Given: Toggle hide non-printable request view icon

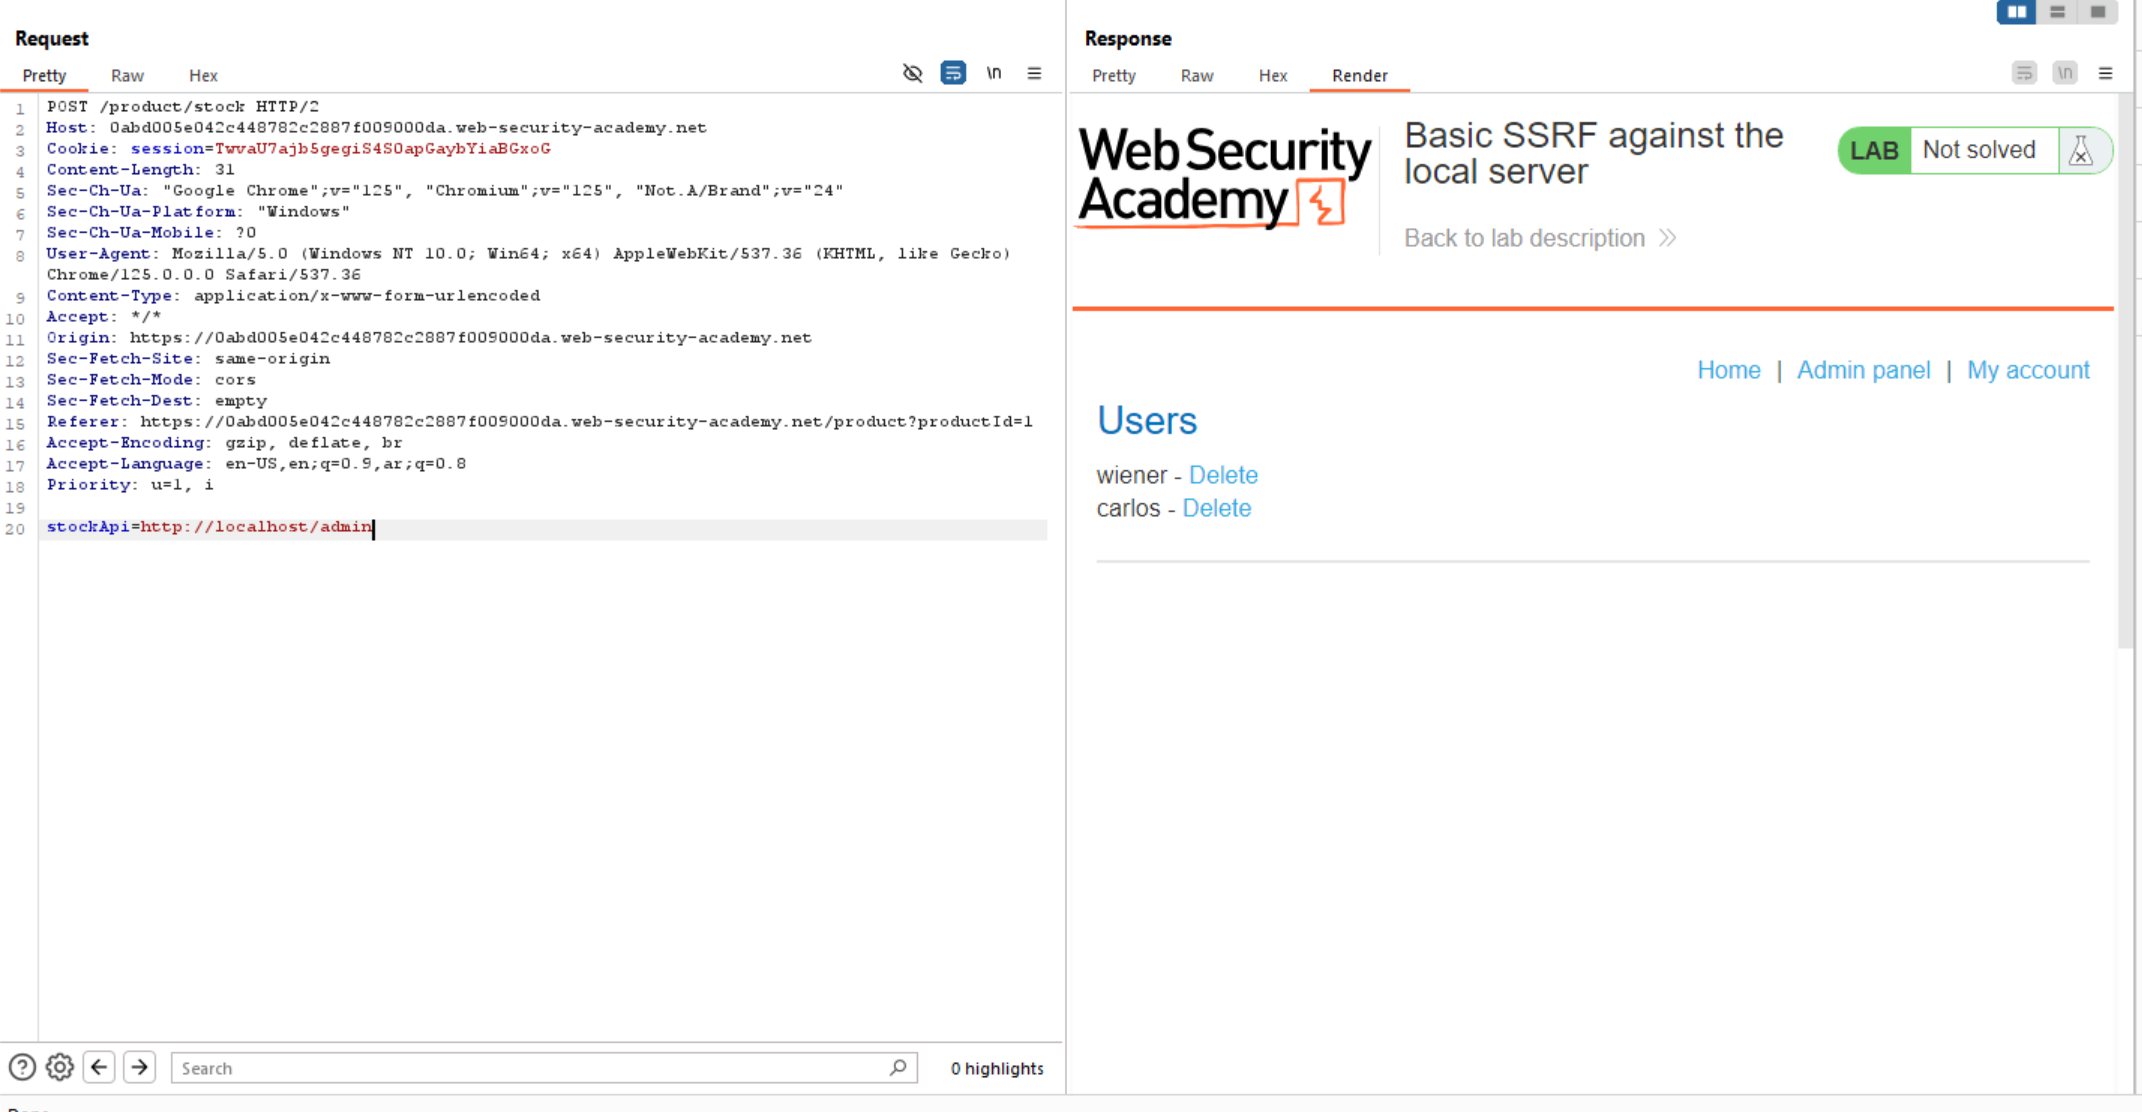Looking at the screenshot, I should [x=912, y=73].
